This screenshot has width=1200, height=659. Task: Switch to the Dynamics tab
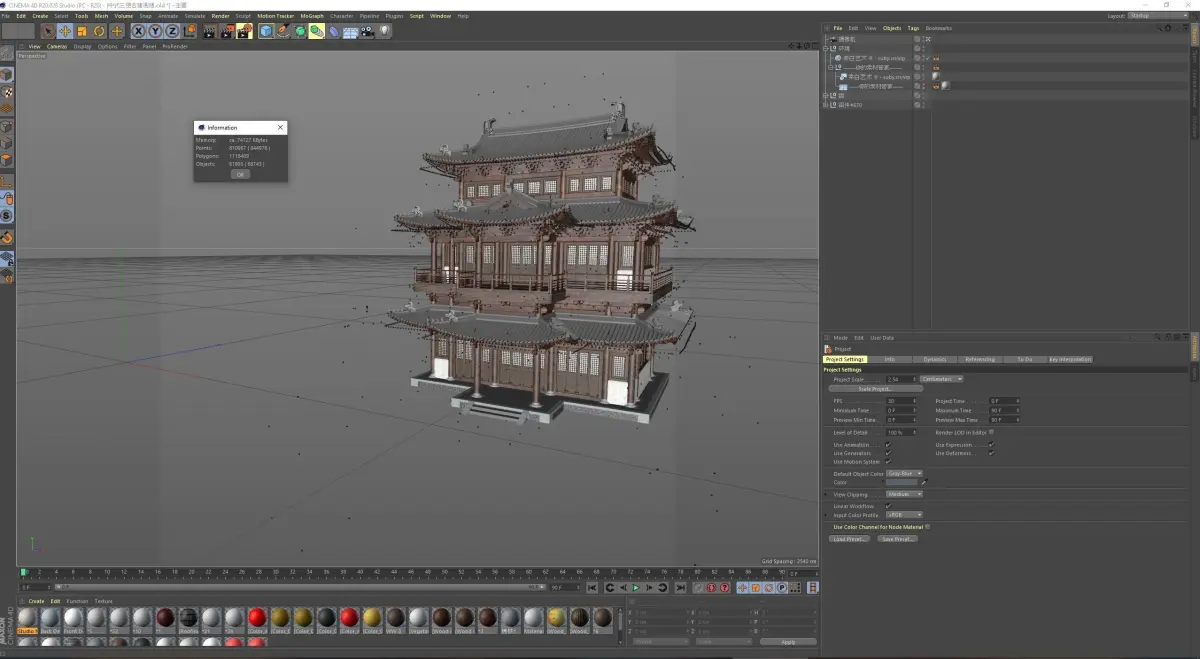click(x=935, y=359)
